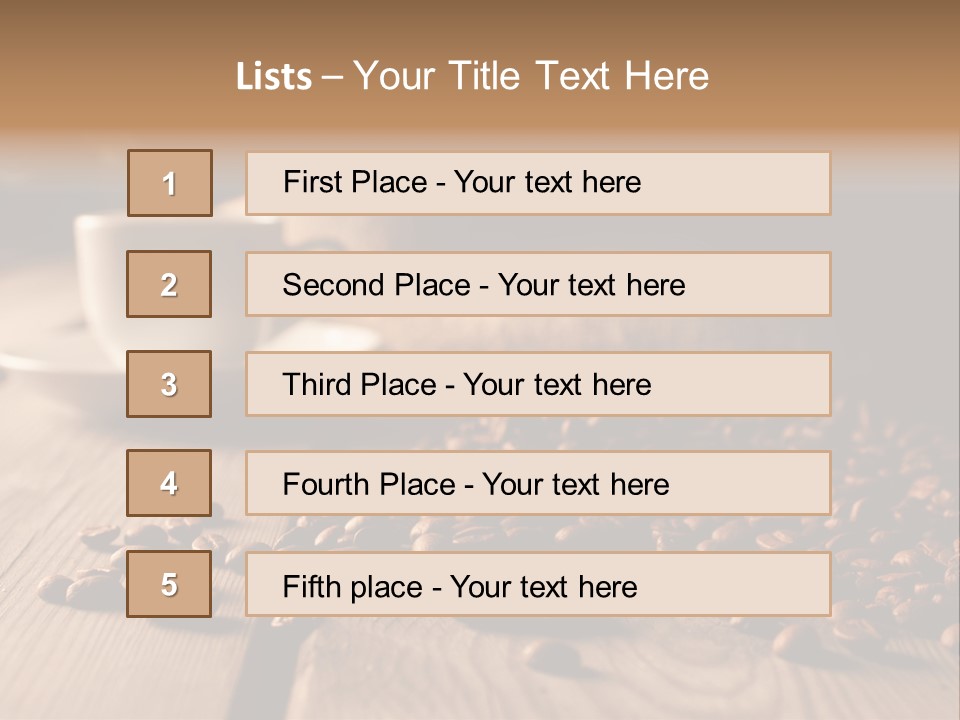Select the number 2 box
960x720 pixels.
tap(170, 284)
